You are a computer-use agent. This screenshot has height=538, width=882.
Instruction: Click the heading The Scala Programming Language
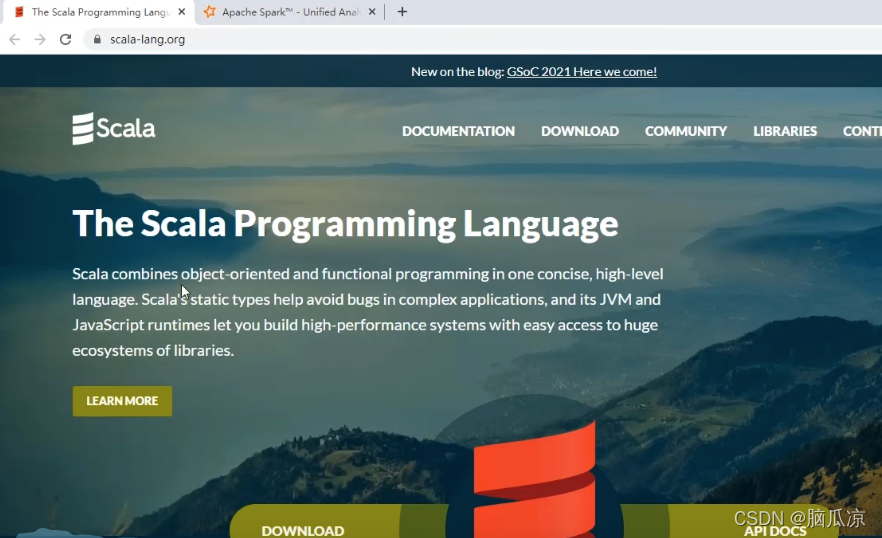click(x=345, y=224)
